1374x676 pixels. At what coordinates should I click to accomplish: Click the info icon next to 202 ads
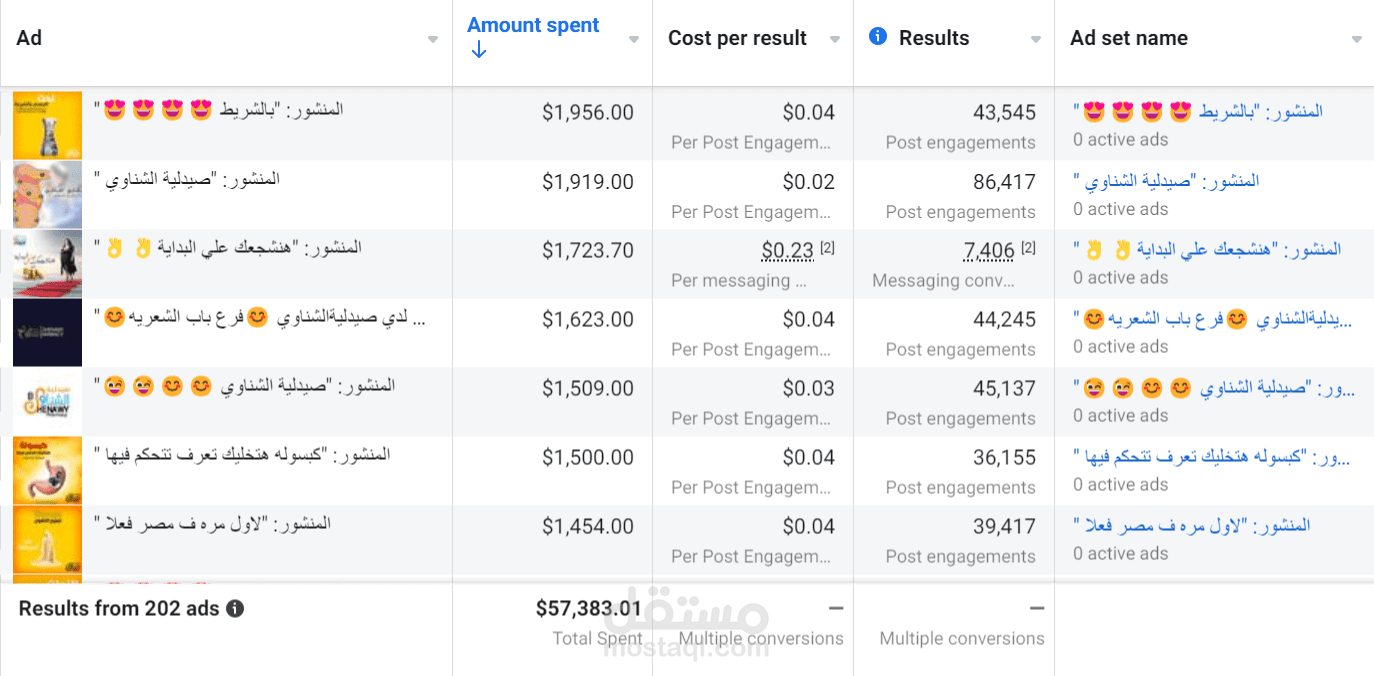coord(235,608)
